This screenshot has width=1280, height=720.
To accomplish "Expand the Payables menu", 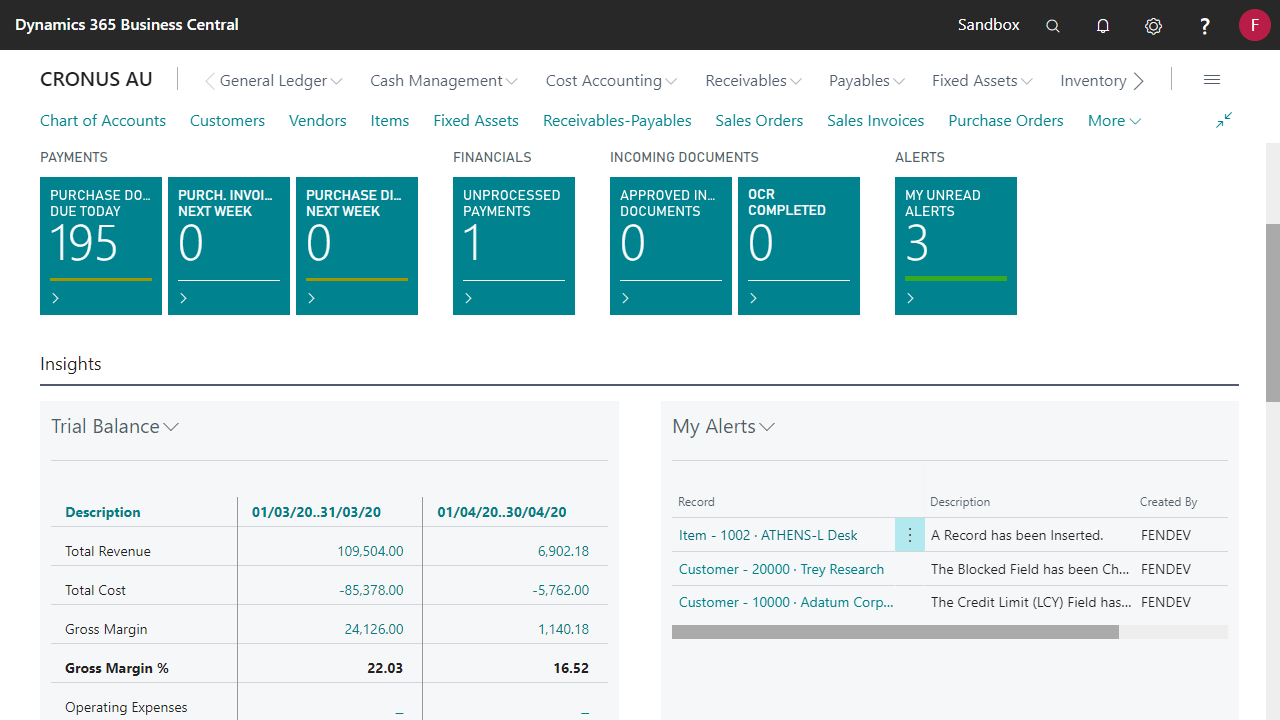I will pyautogui.click(x=867, y=81).
